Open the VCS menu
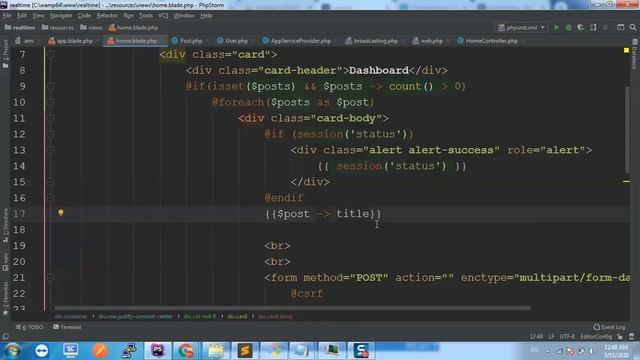Image resolution: width=640 pixels, height=360 pixels. (x=163, y=16)
